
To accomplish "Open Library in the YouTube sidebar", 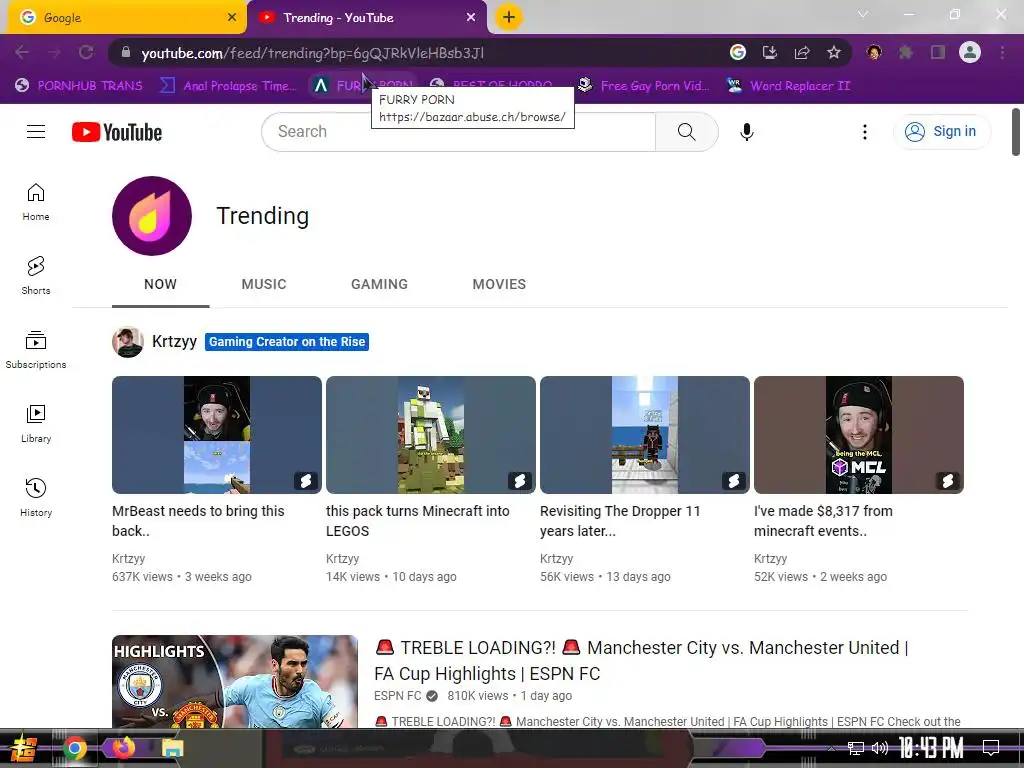I will click(x=36, y=424).
